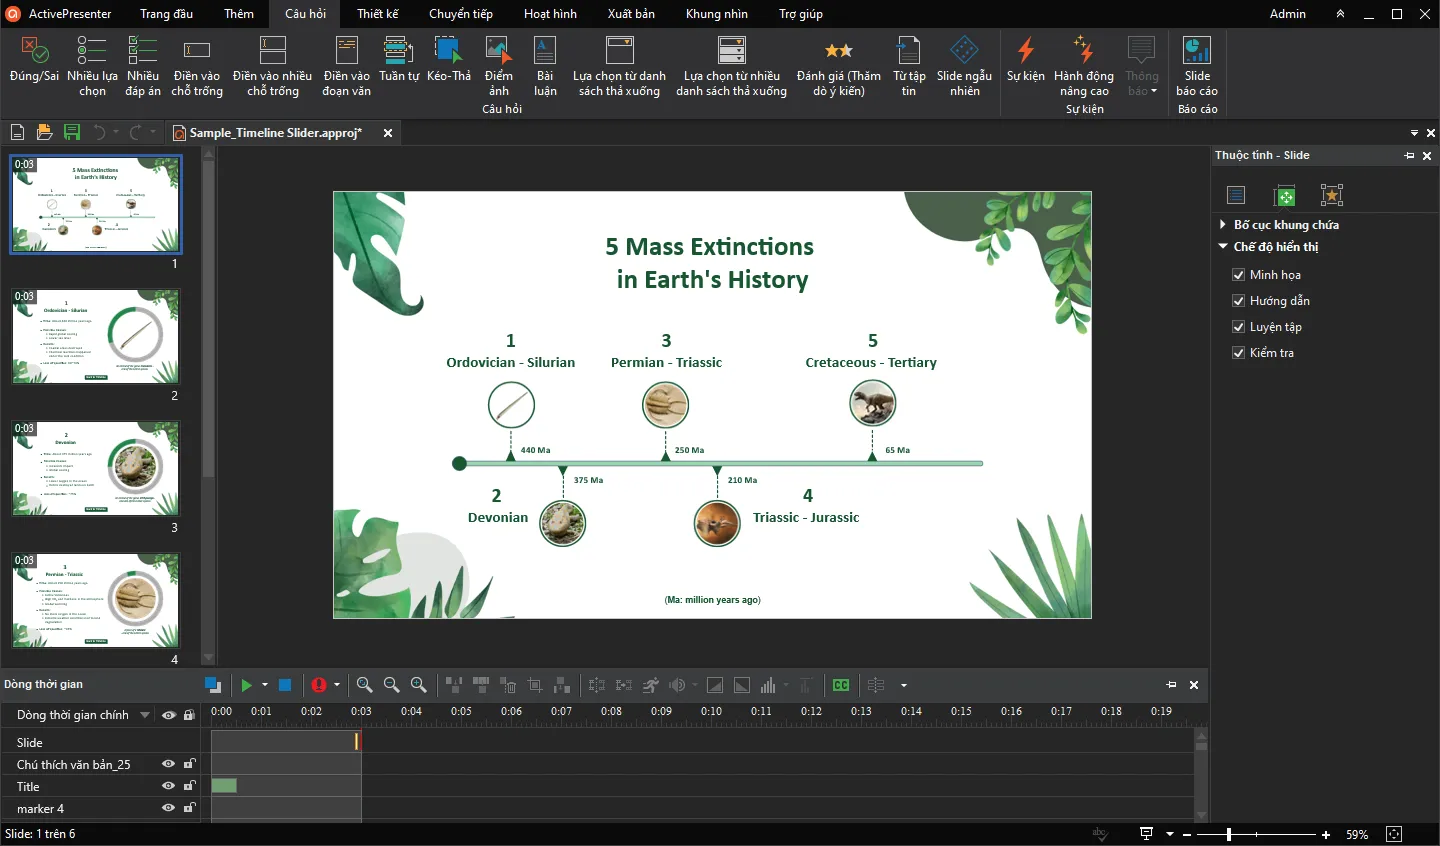Insert a Điểm ảnh hotspot question
1440x846 pixels.
pos(498,66)
